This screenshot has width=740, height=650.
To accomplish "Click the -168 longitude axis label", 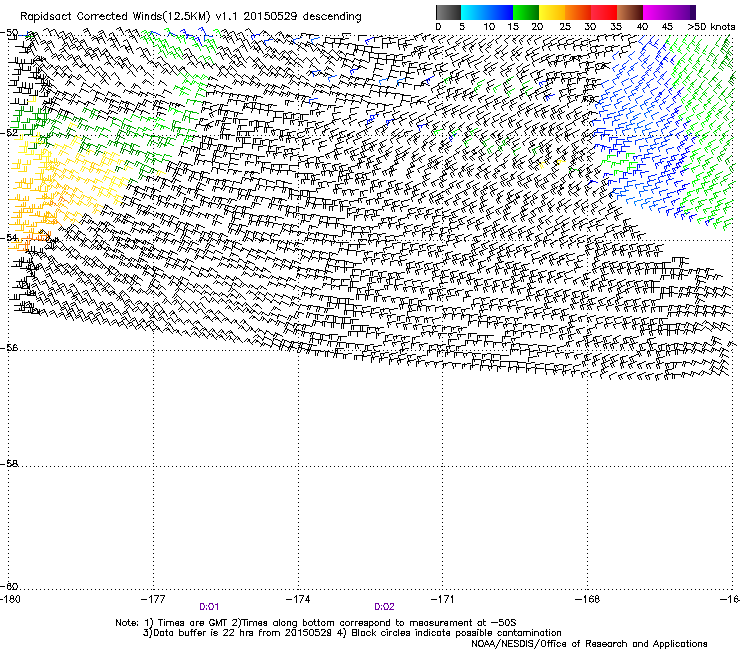I will pyautogui.click(x=588, y=599).
